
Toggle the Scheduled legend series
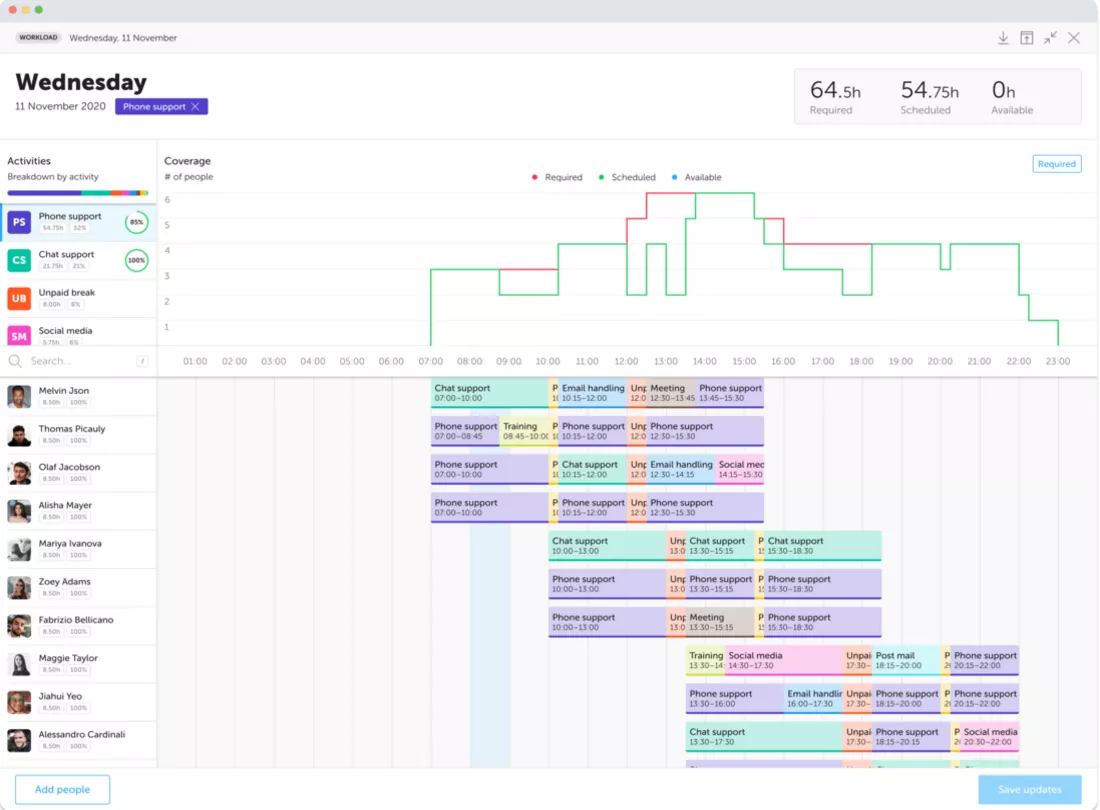point(628,178)
